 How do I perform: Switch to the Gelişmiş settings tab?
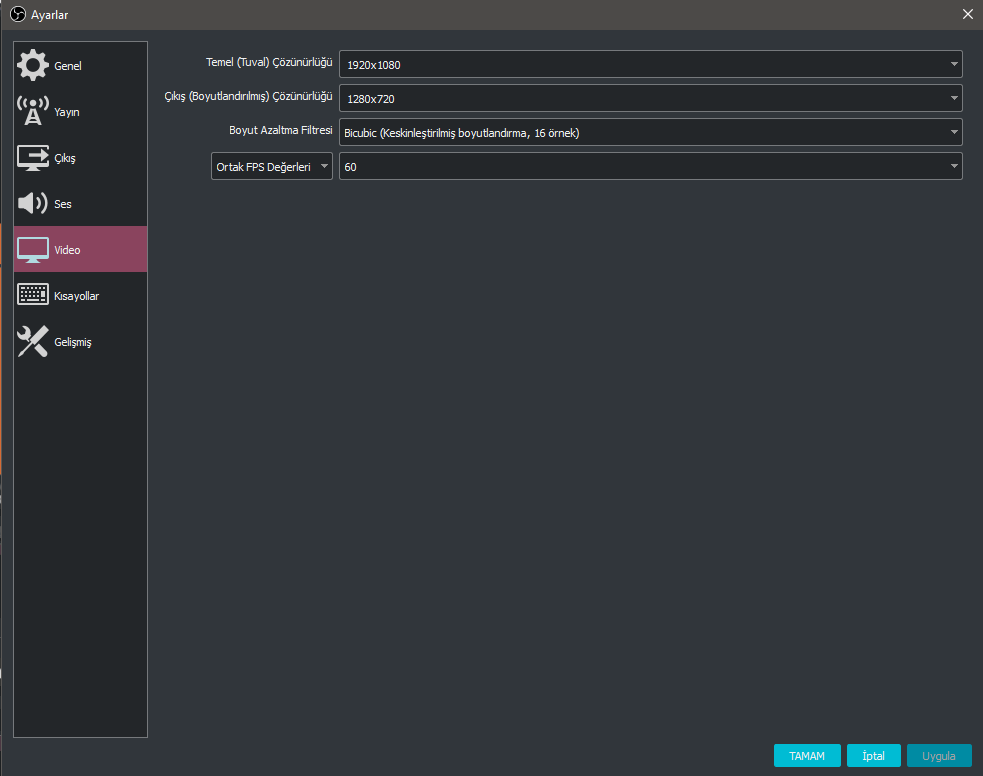[x=80, y=342]
